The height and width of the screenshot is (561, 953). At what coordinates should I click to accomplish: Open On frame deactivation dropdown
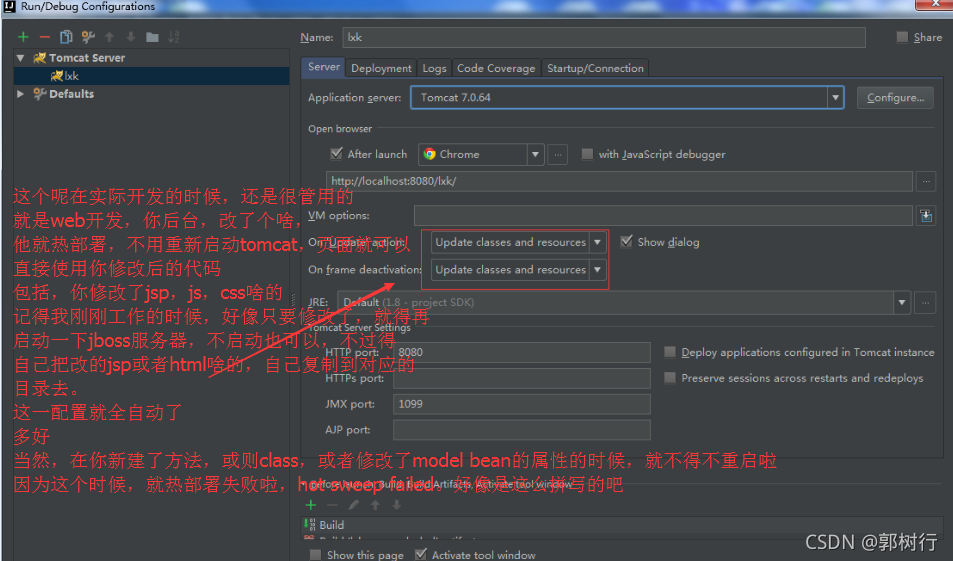click(x=518, y=269)
